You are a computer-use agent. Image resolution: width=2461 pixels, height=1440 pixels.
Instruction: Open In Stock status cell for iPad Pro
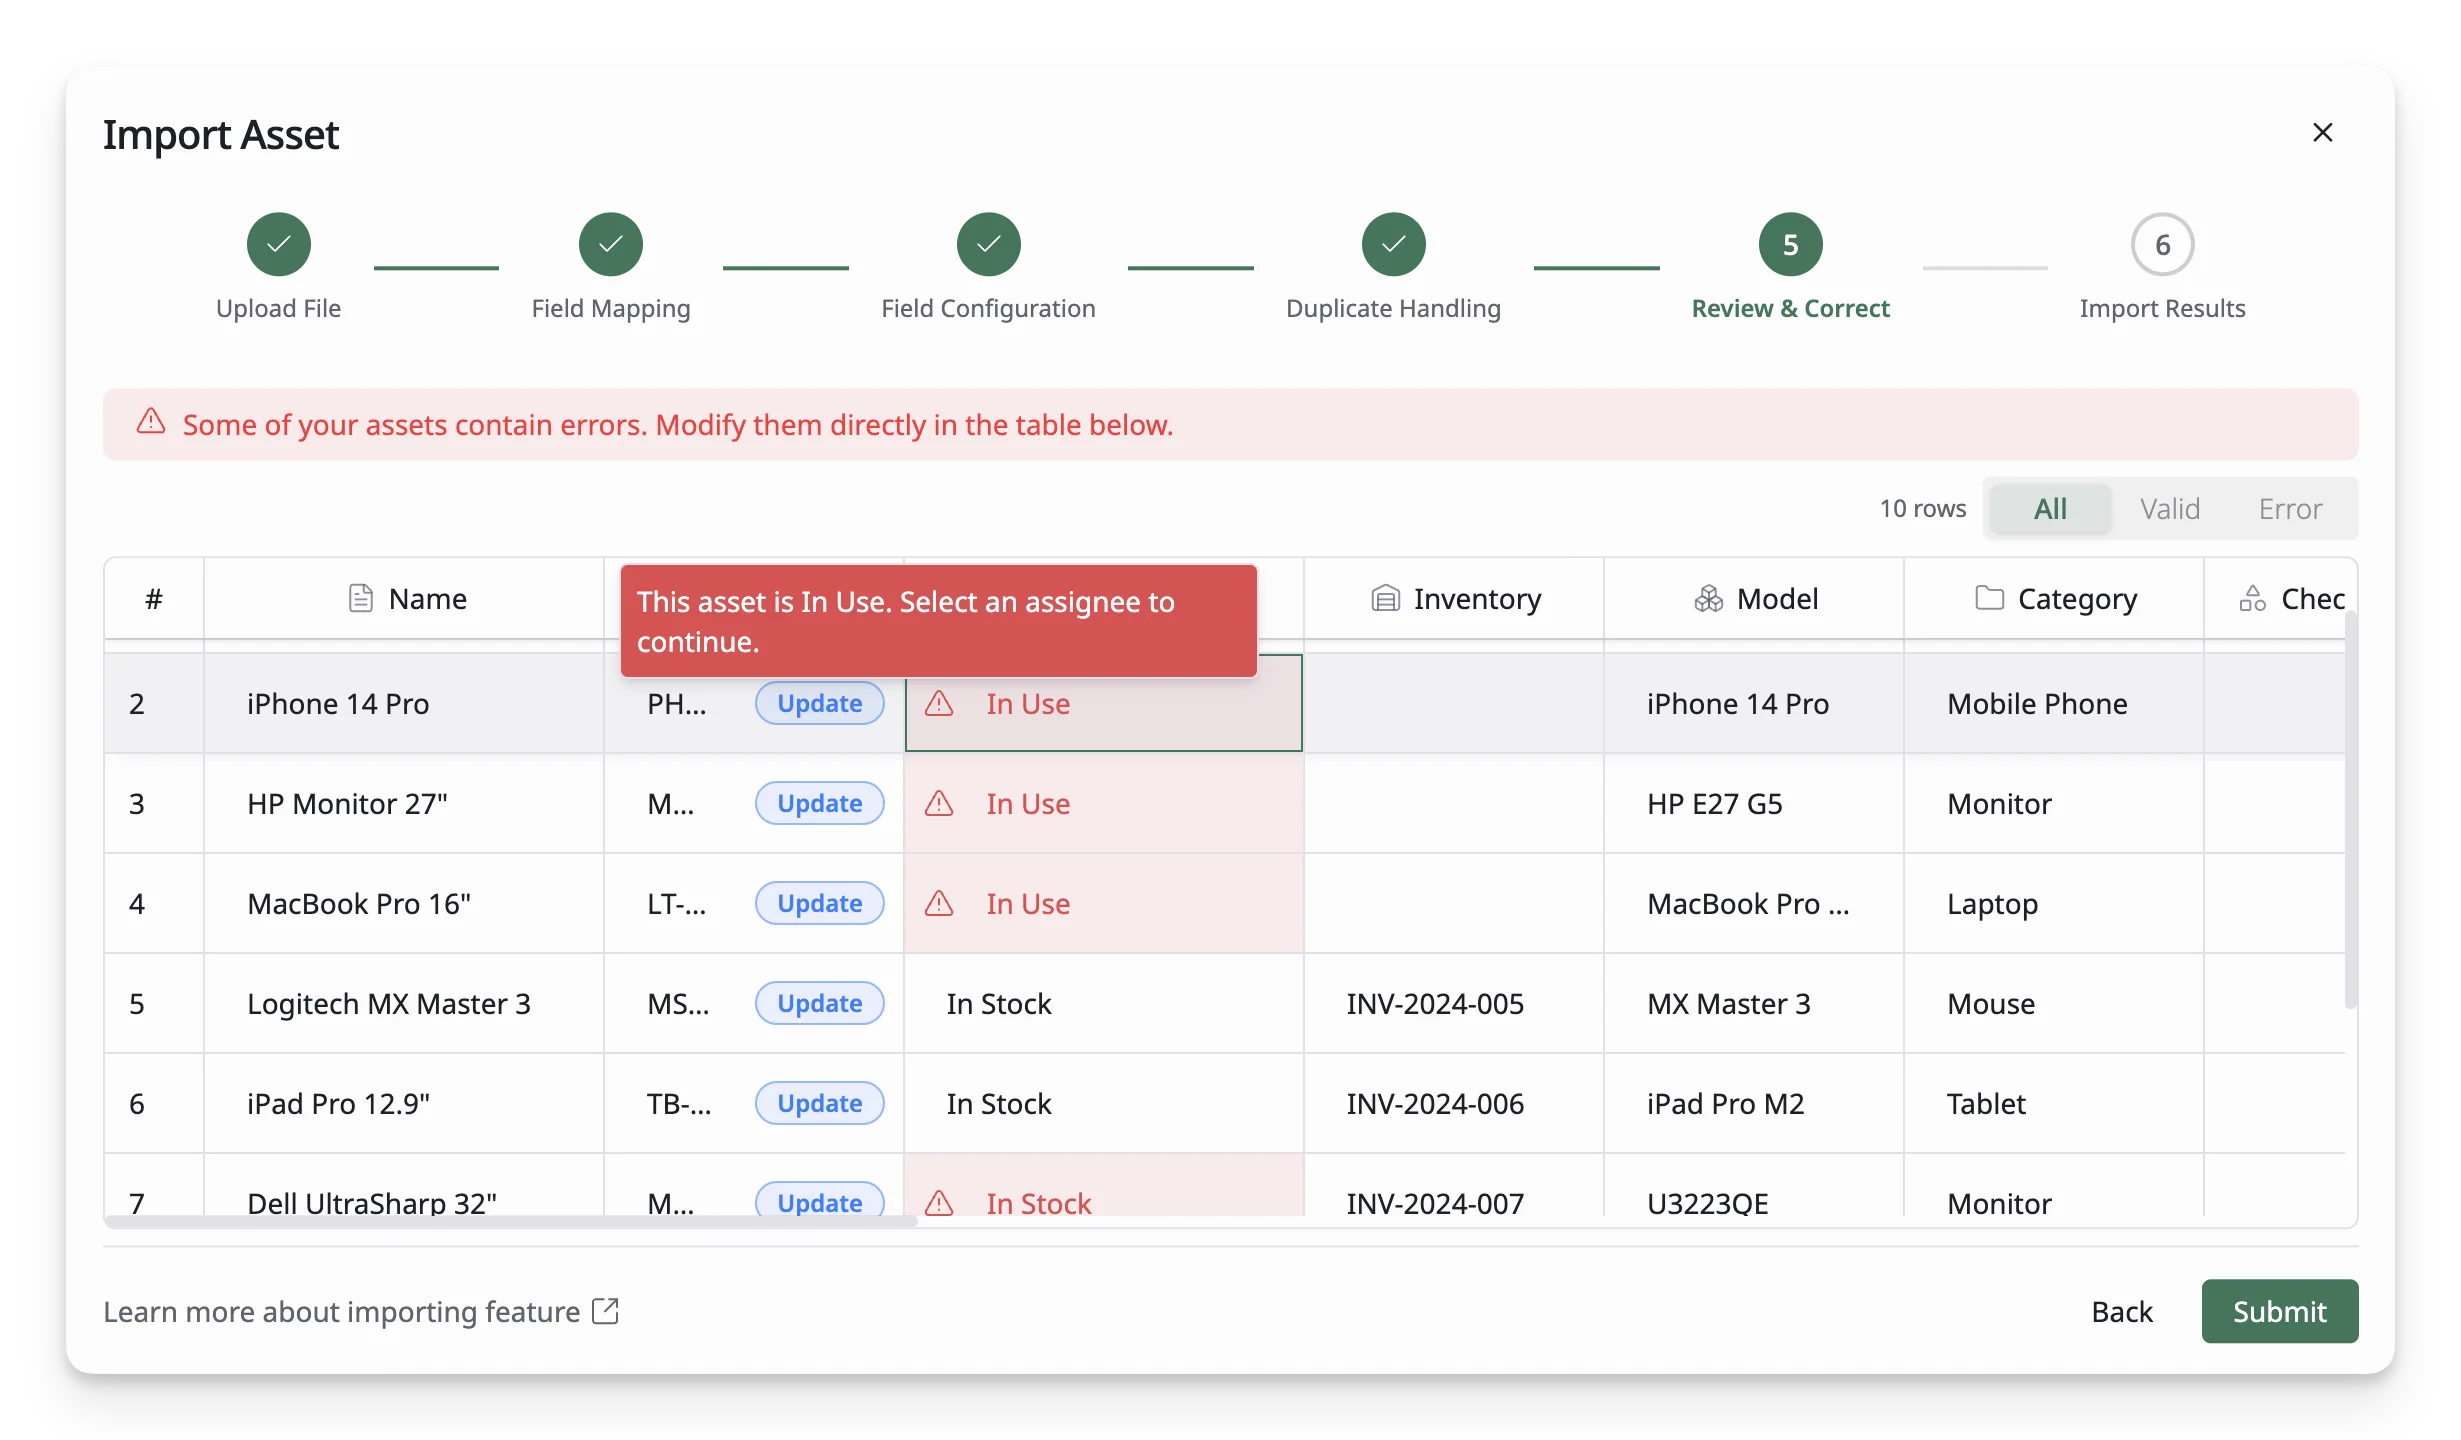(x=1103, y=1103)
